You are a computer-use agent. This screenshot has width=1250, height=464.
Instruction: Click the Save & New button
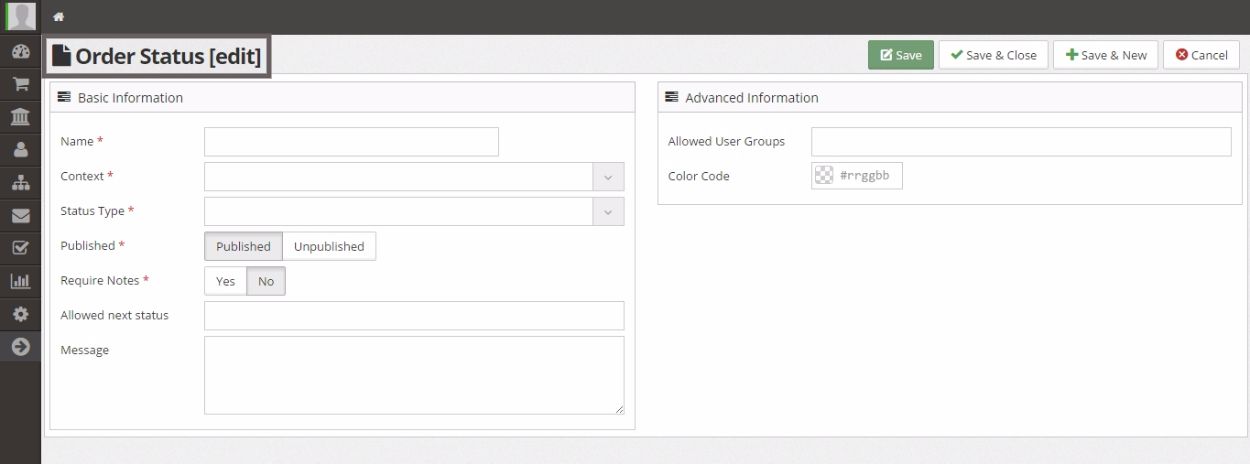(x=1106, y=55)
